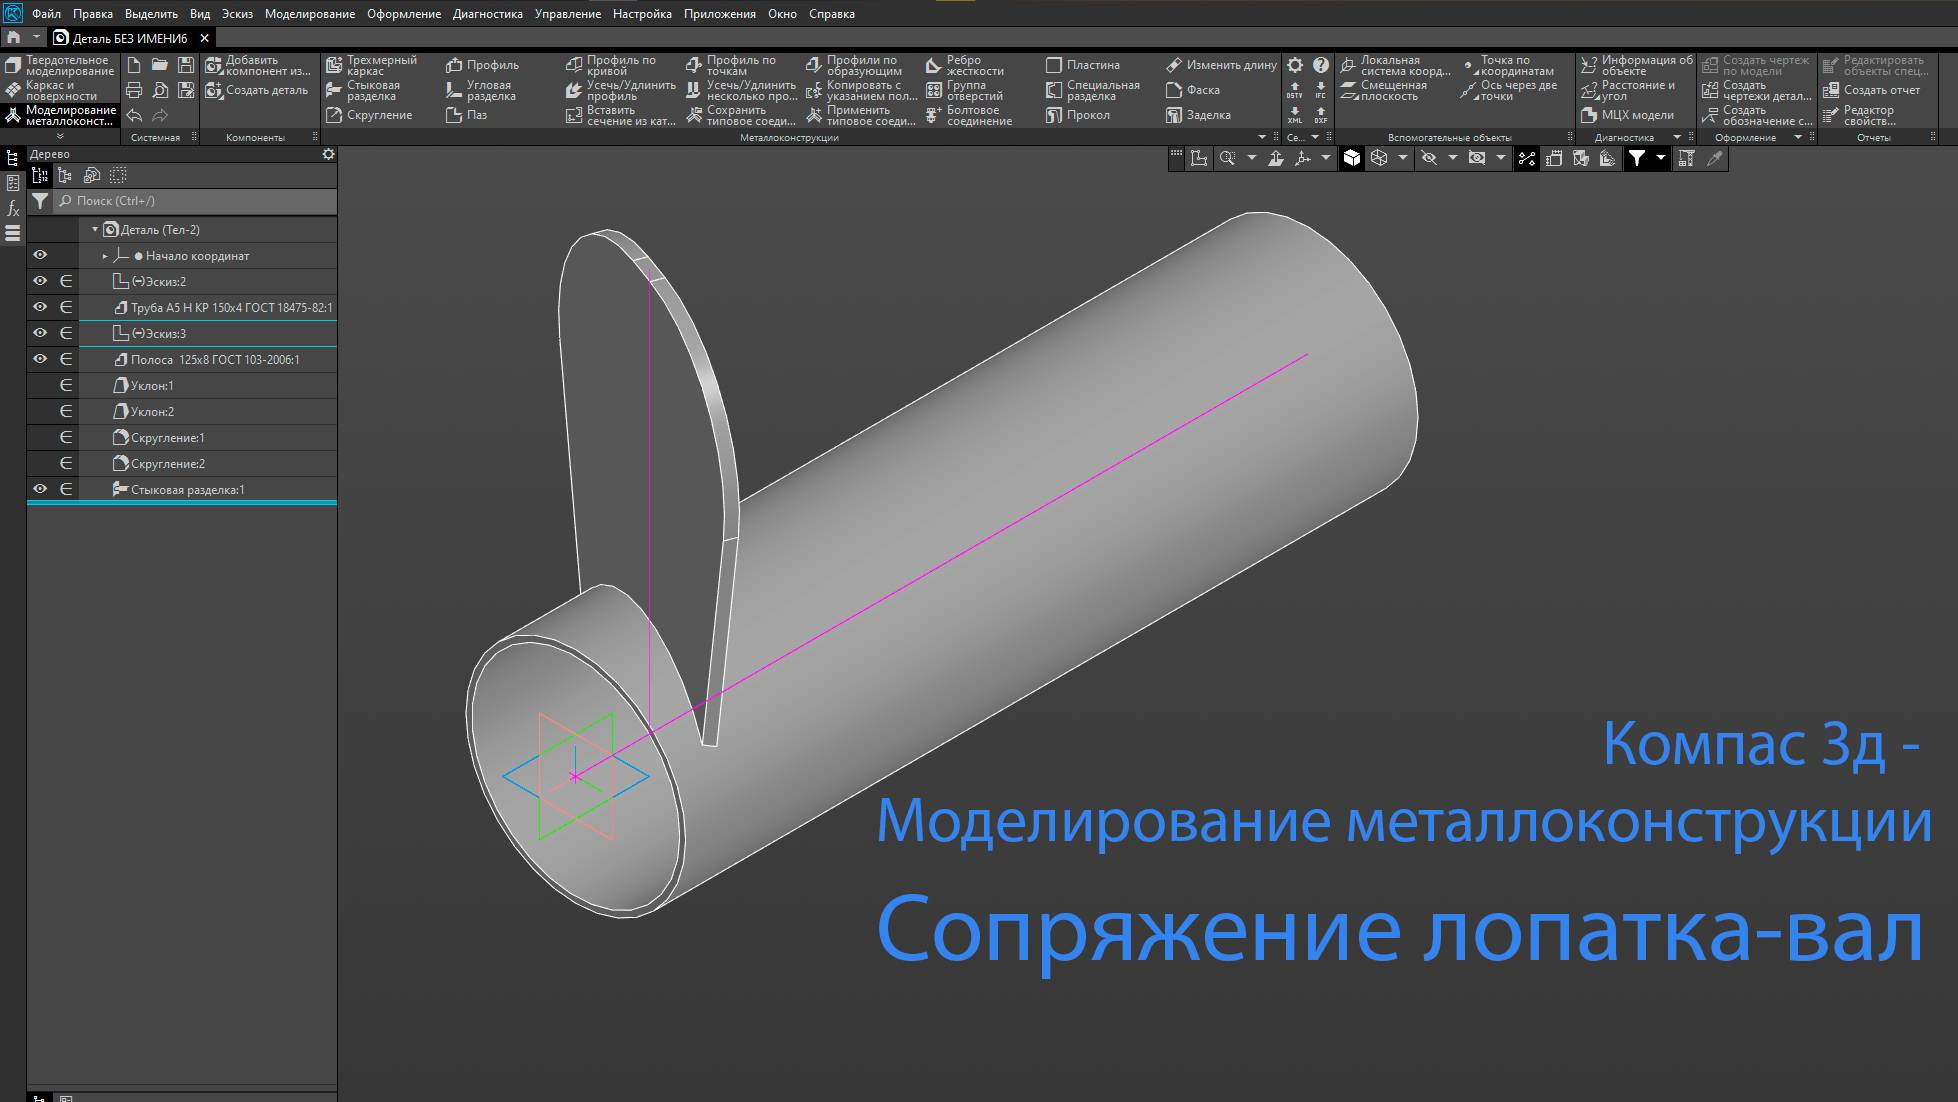Screen dimensions: 1958x1102
Task: Undo last action arrow
Action: tap(134, 116)
